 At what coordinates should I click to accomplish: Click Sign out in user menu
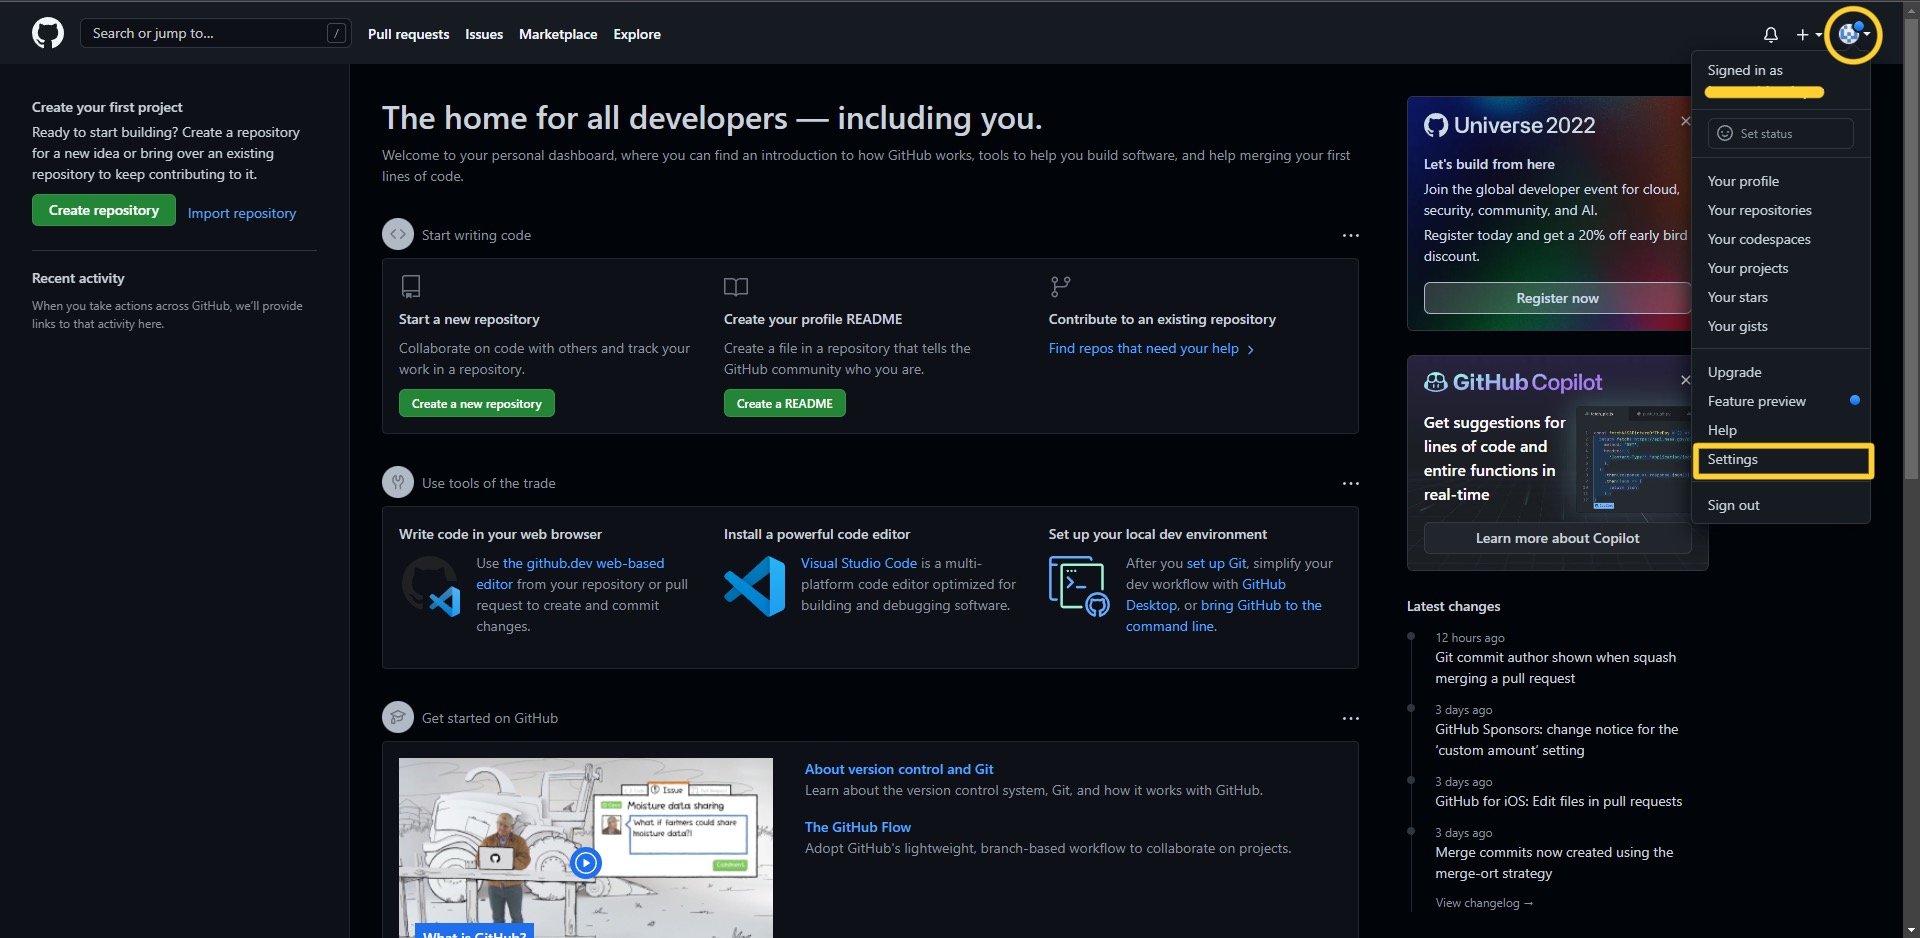pyautogui.click(x=1780, y=505)
